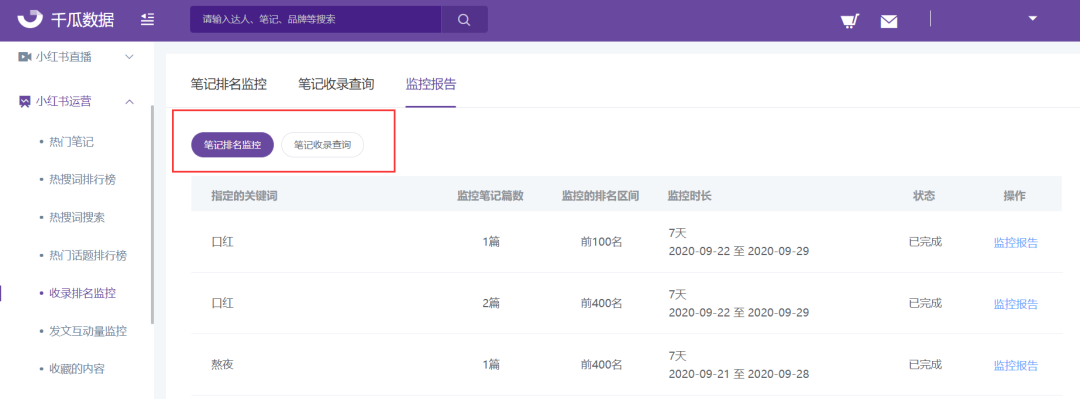
Task: Click keyword 熬夜 in the table
Action: click(222, 365)
